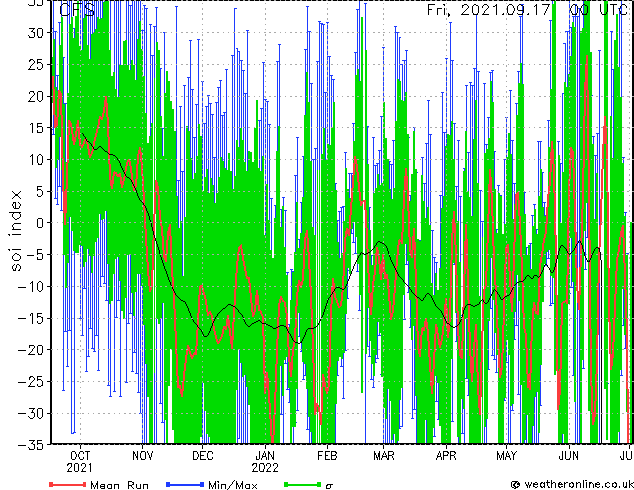Click the y-axis label -25
The image size is (634, 490).
32,382
